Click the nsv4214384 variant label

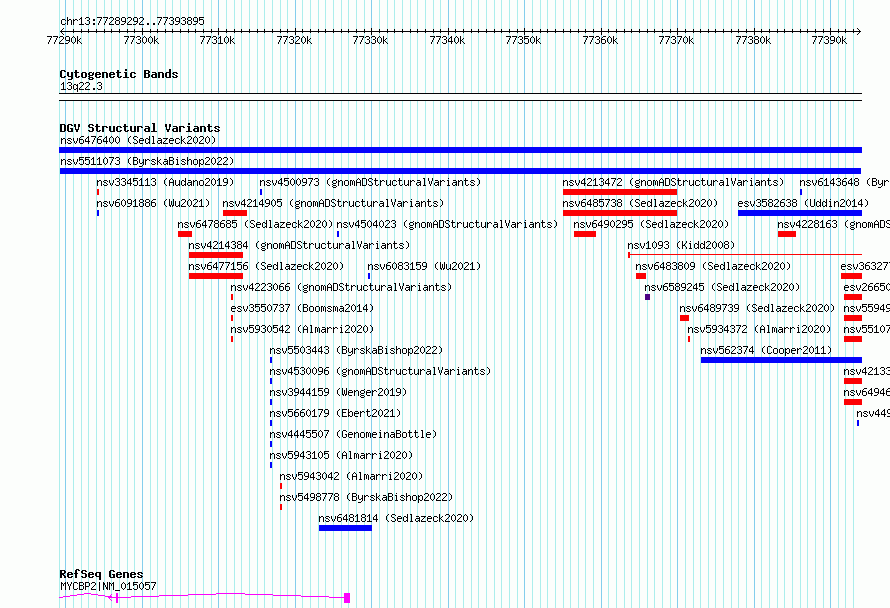(x=299, y=245)
